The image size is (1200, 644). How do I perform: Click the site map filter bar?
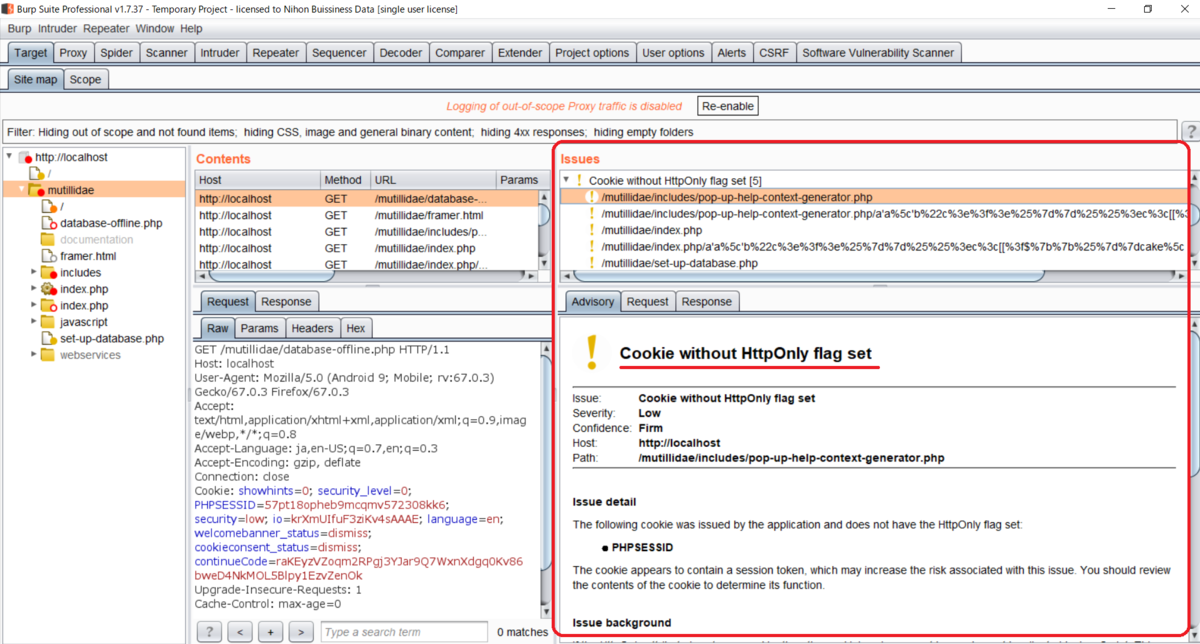590,132
